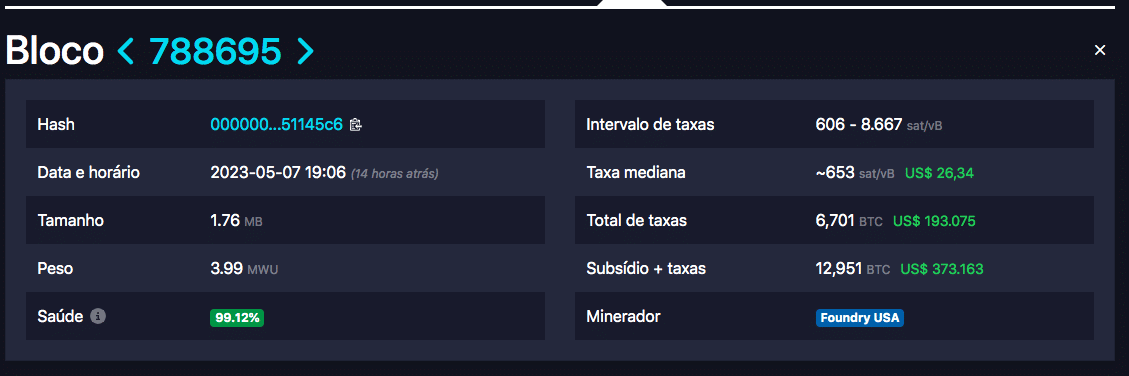
Task: Click the median fee ~653 sat/vB value
Action: point(855,173)
